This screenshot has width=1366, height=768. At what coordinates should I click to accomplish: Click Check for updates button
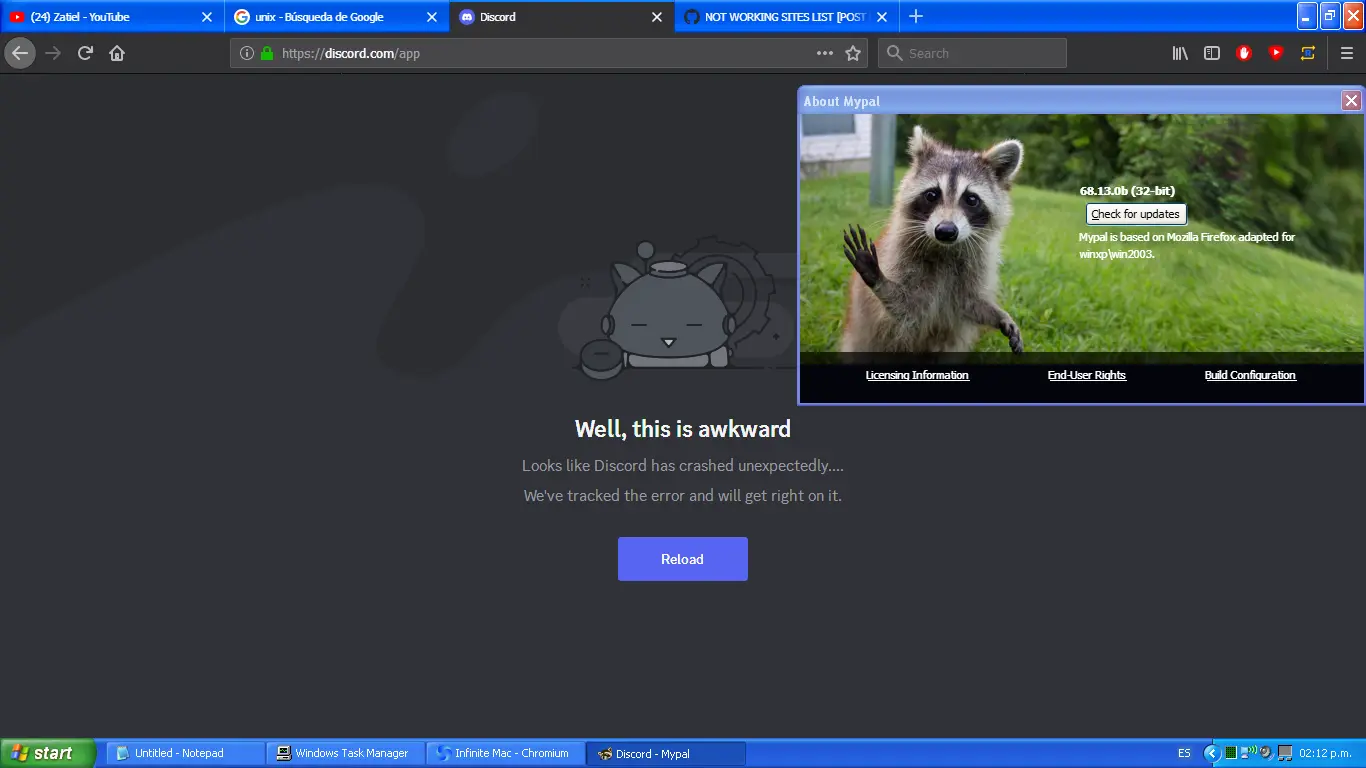point(1136,214)
